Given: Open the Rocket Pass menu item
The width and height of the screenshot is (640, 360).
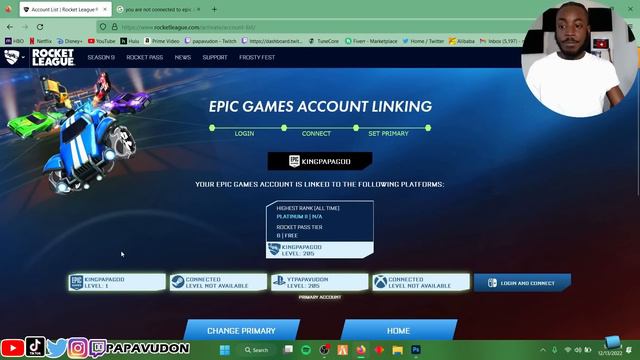Looking at the screenshot, I should [144, 58].
